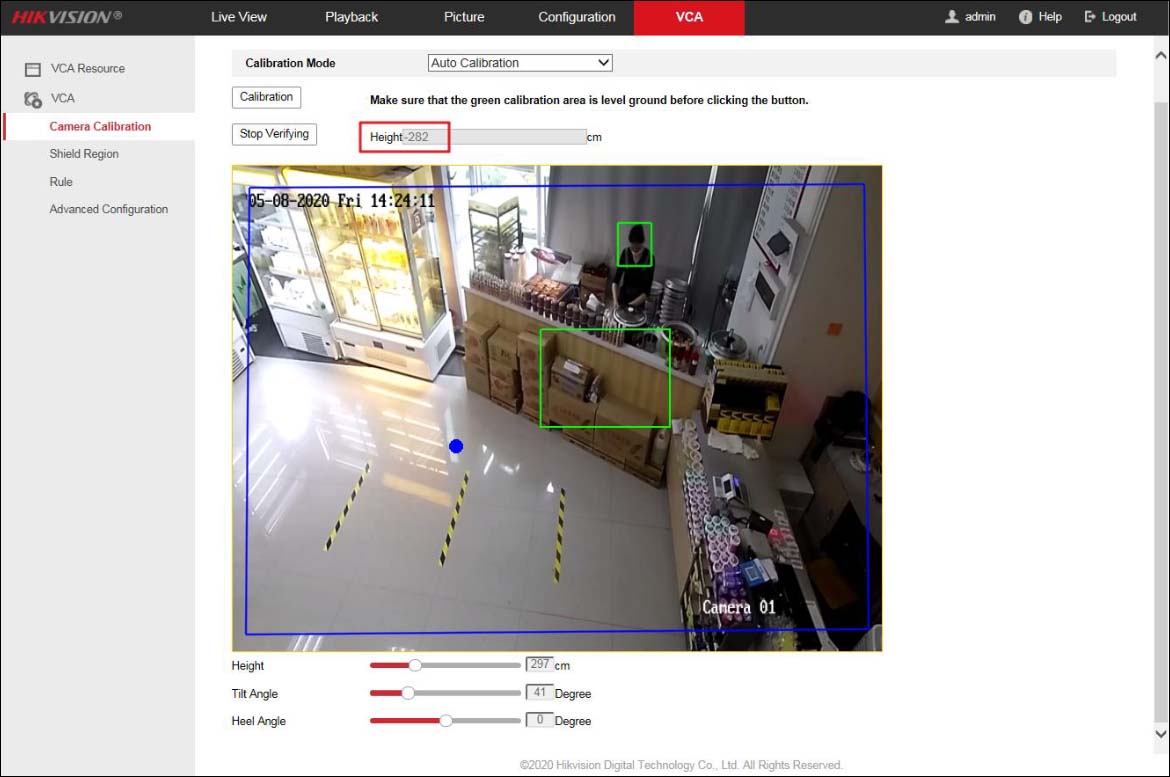Click the Calibration button
The height and width of the screenshot is (777, 1170).
pos(266,97)
